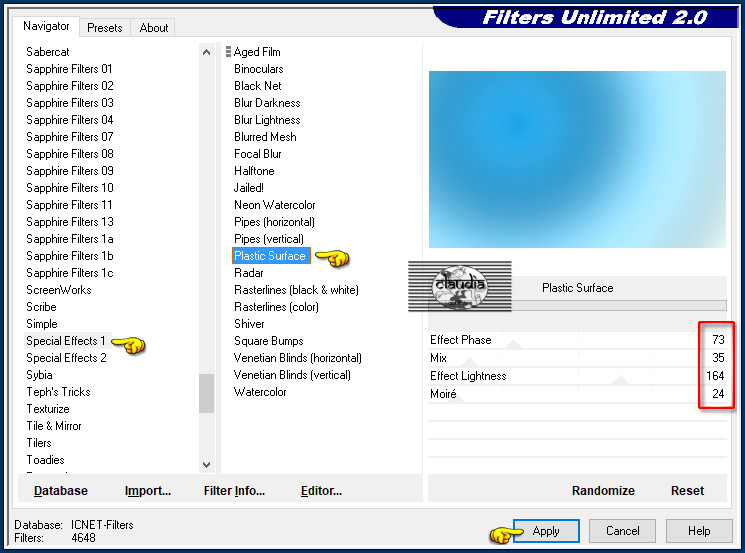Select Sapphire Filters 07
The height and width of the screenshot is (553, 745).
[x=70, y=137]
